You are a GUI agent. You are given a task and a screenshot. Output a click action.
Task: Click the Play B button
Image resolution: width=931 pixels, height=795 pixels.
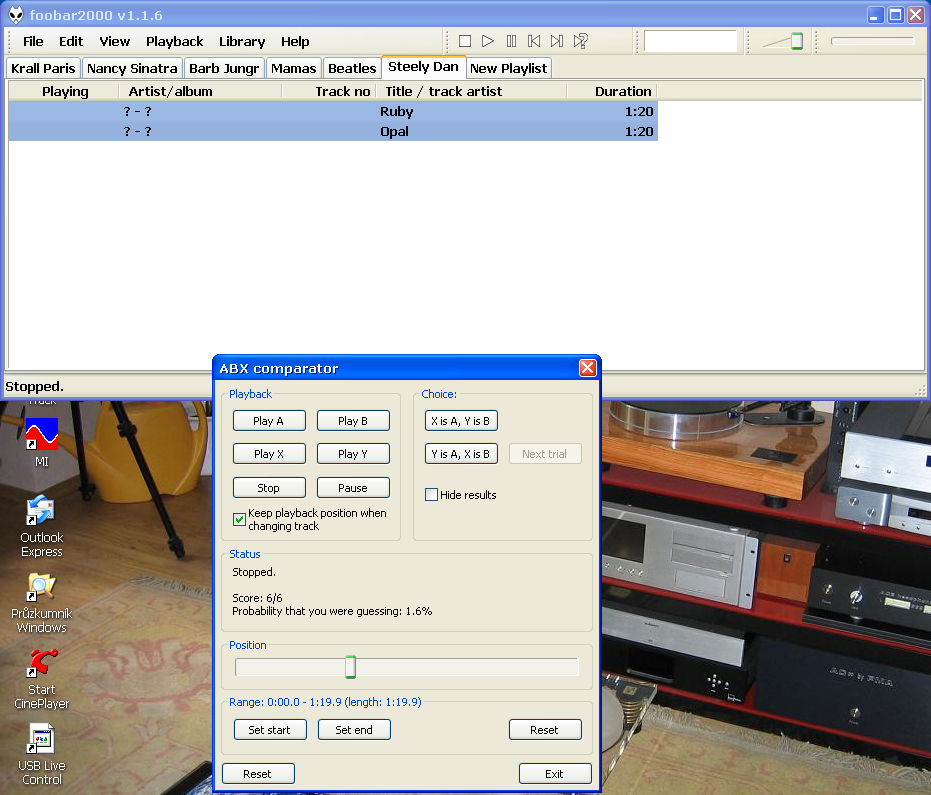pos(353,421)
